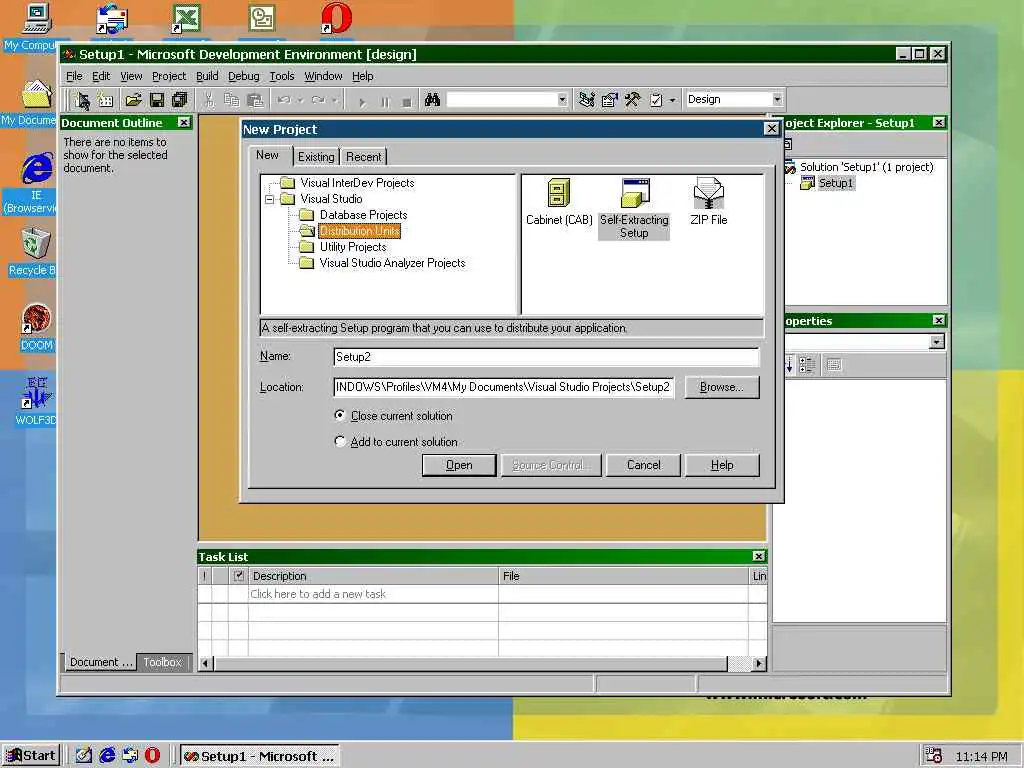This screenshot has height=768, width=1024.
Task: Click the Save All toolbar icon
Action: click(180, 100)
